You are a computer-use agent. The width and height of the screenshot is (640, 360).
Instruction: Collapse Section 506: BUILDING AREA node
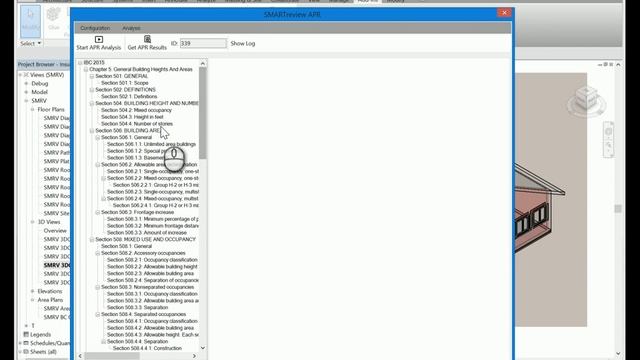92,131
